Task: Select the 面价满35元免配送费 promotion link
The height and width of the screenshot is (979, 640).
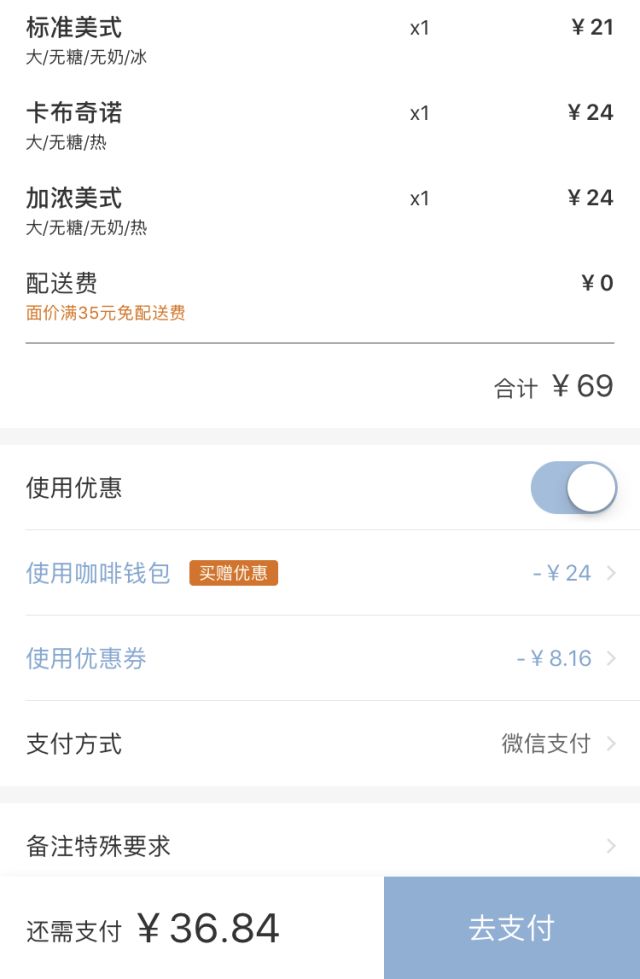Action: coord(100,312)
